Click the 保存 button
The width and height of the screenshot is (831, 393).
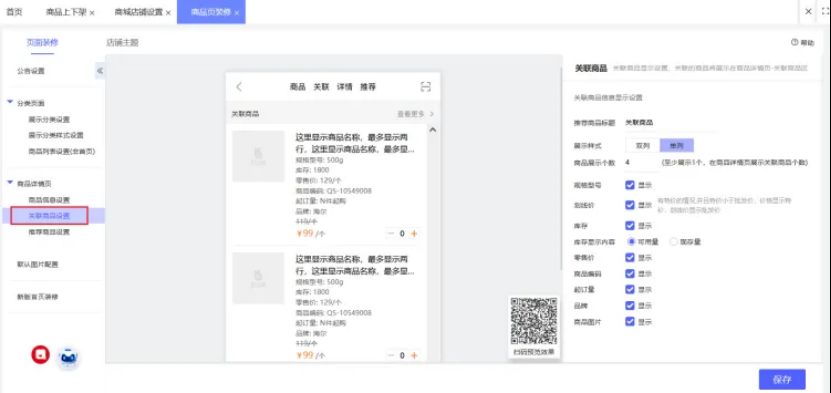(782, 379)
